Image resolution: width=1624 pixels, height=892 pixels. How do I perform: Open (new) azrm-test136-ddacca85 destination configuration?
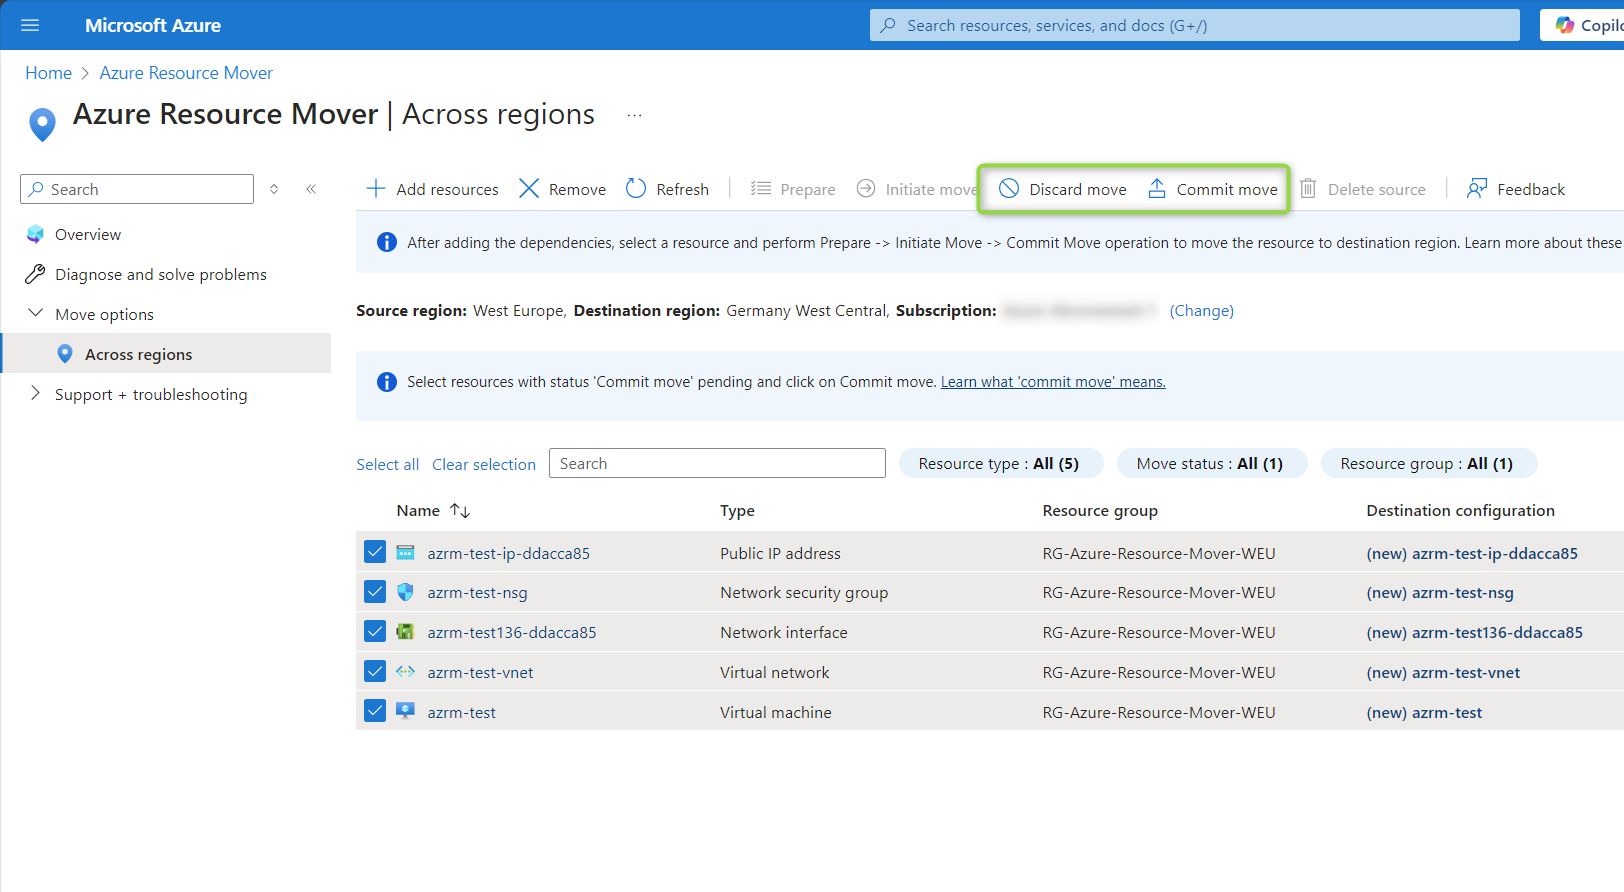pos(1475,633)
